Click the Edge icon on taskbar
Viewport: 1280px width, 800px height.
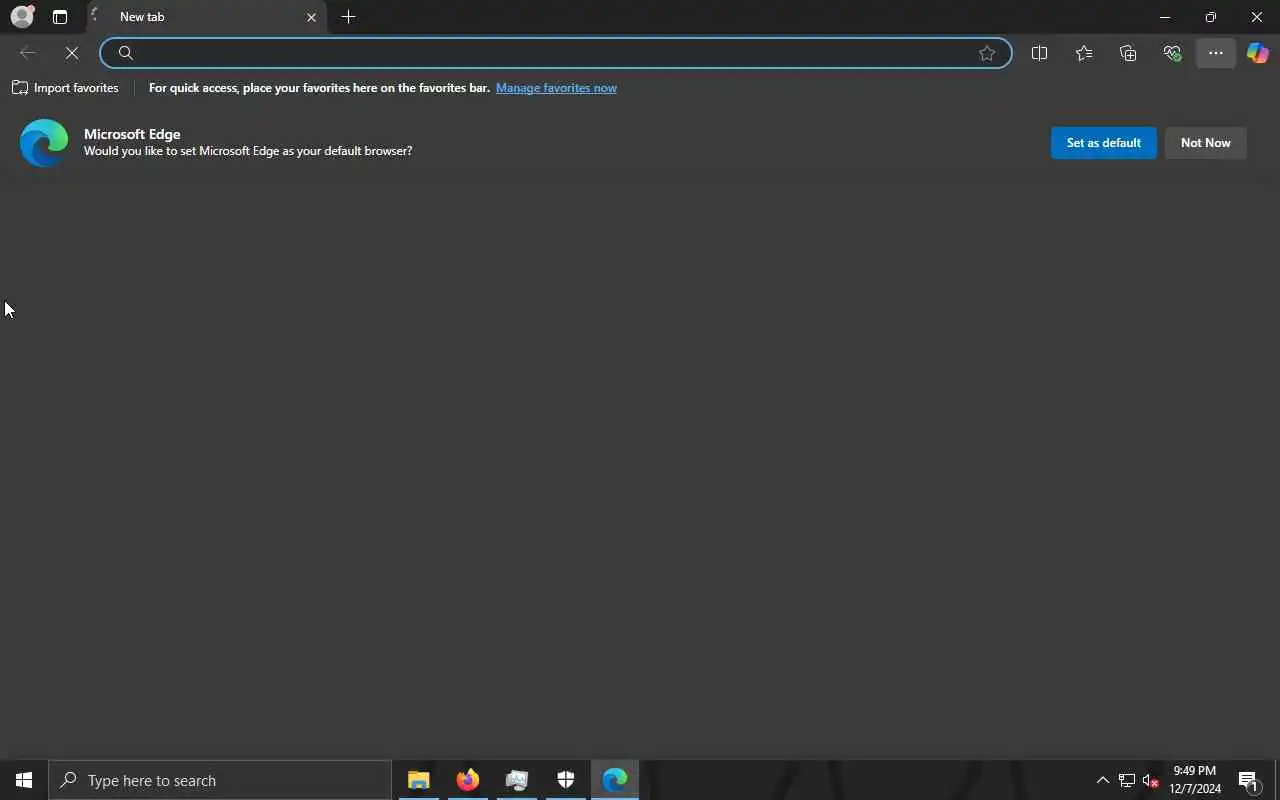click(x=614, y=780)
